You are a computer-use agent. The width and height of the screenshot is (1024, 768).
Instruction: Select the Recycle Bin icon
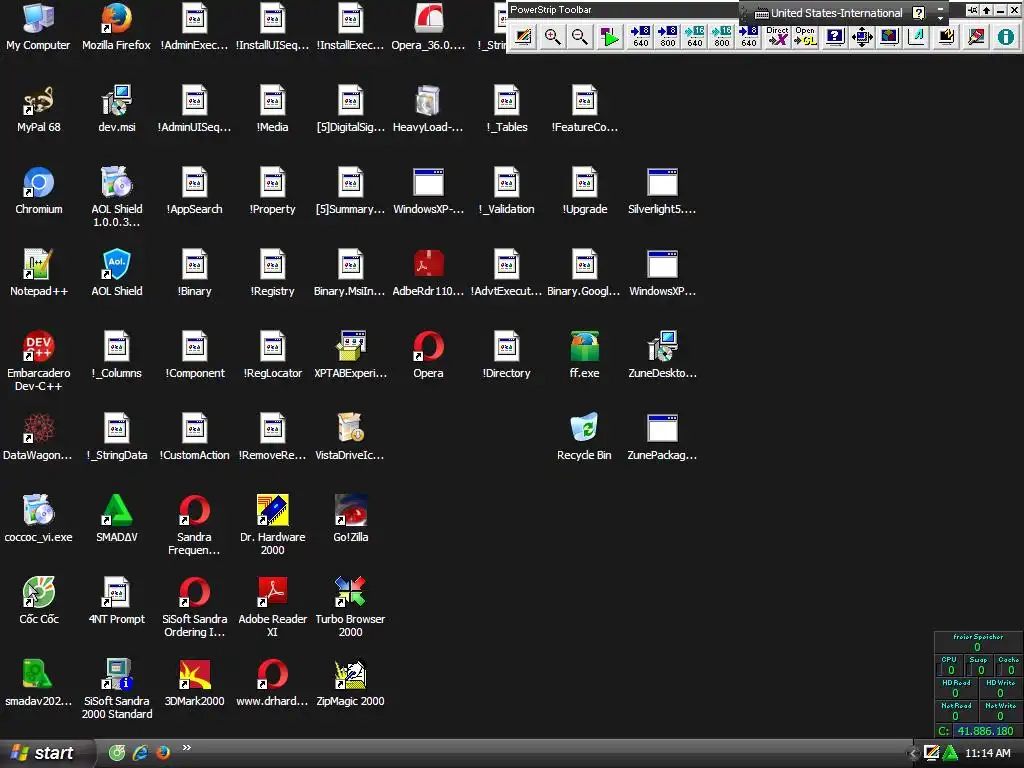584,436
